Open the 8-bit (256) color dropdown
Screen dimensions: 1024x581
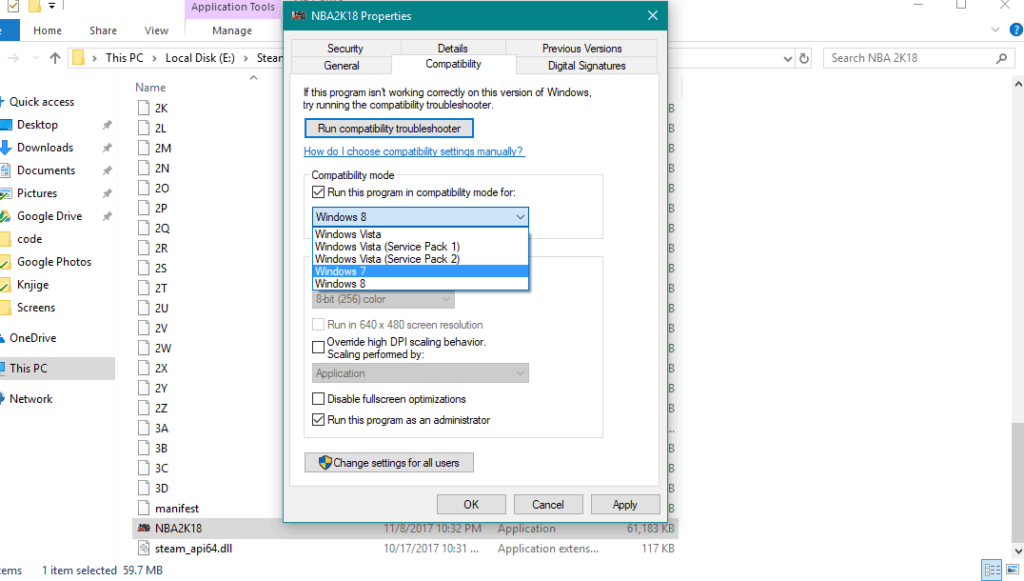383,300
